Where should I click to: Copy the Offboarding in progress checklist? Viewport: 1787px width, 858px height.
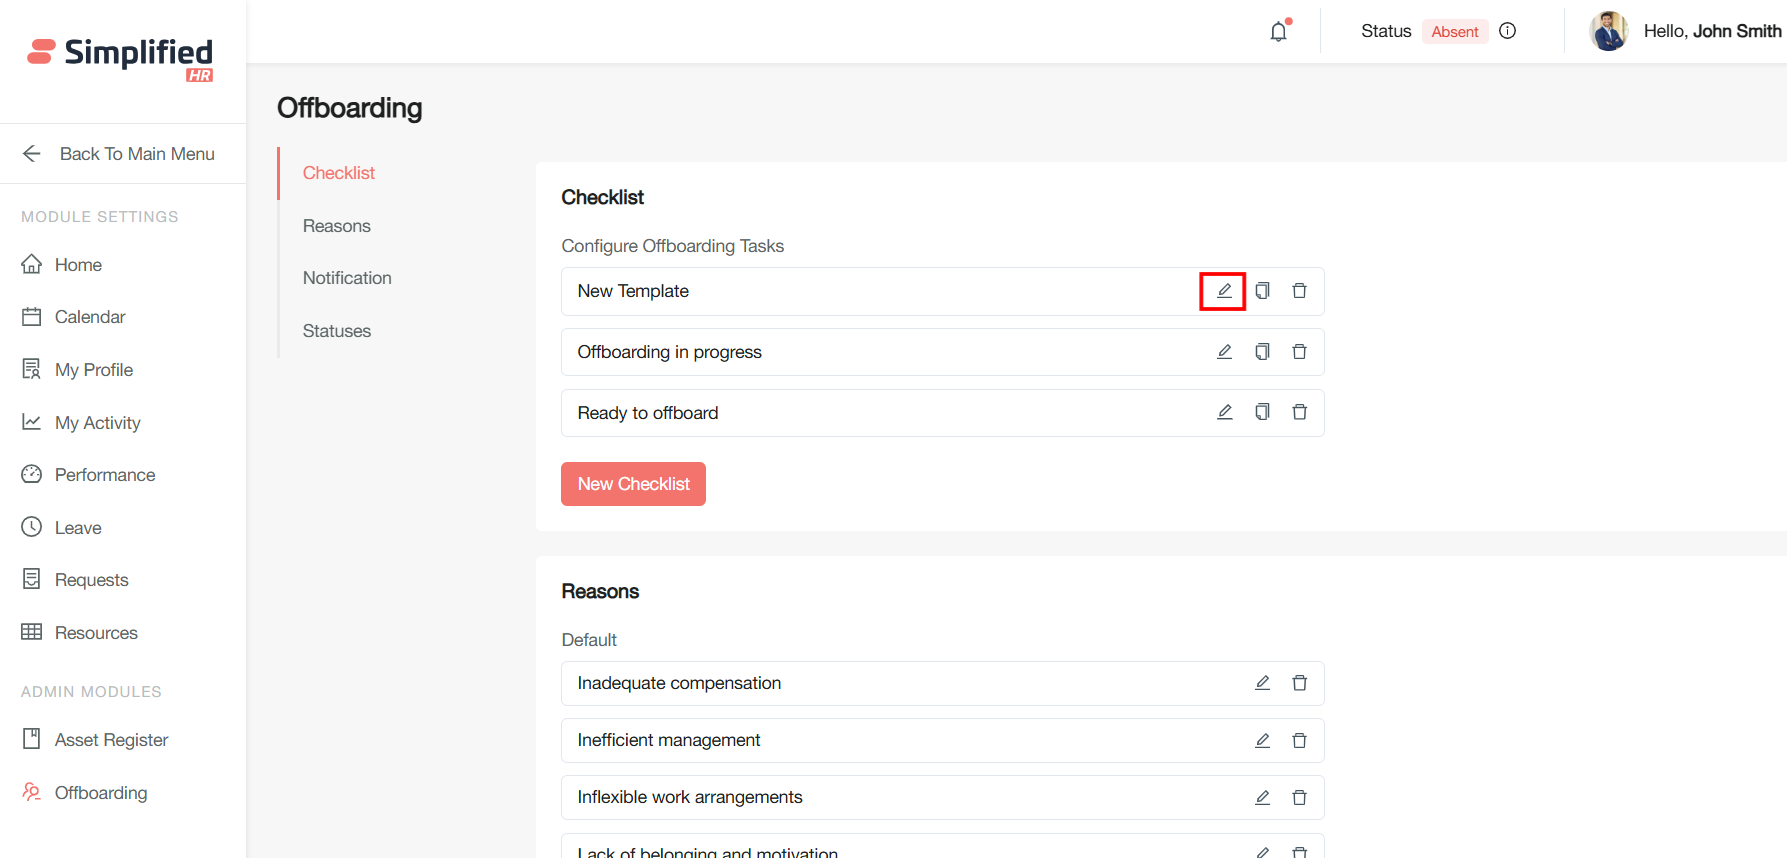[x=1262, y=352]
